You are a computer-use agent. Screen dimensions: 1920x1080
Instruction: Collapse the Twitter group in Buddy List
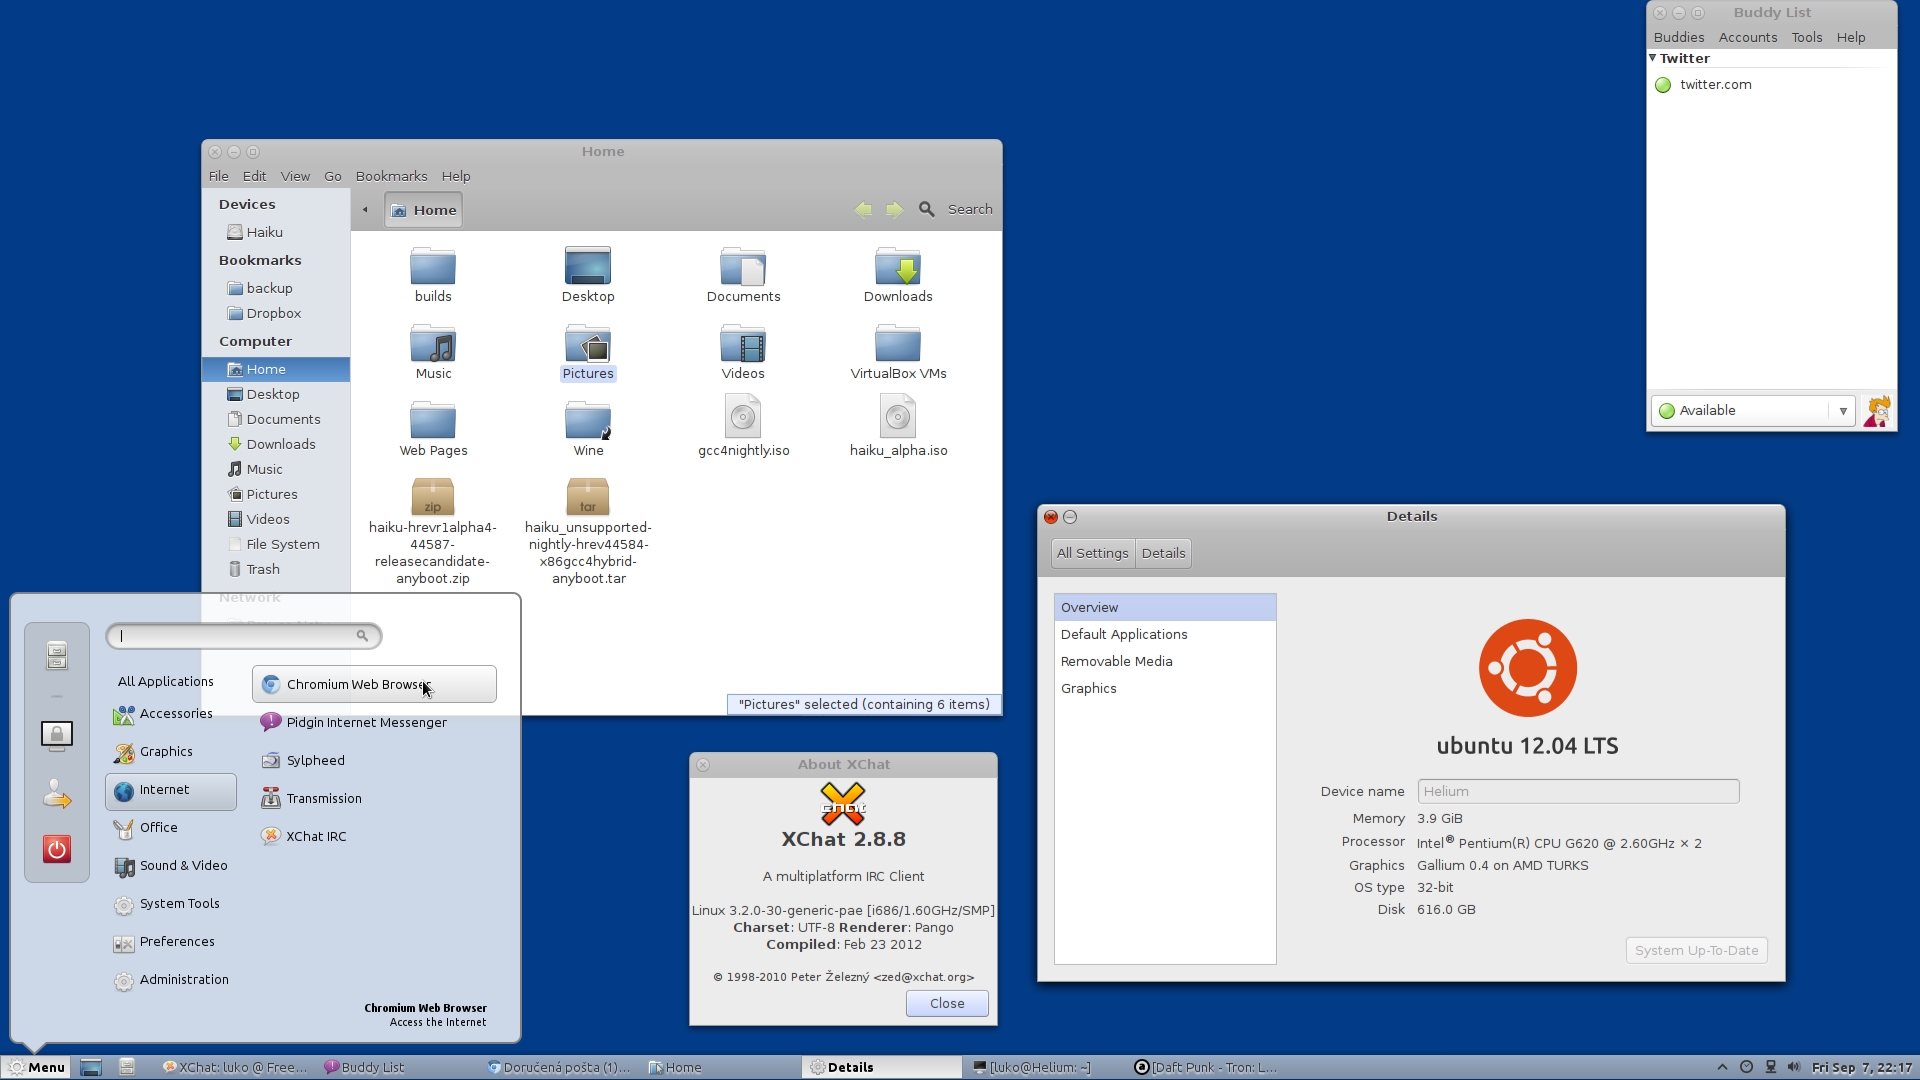coord(1653,58)
